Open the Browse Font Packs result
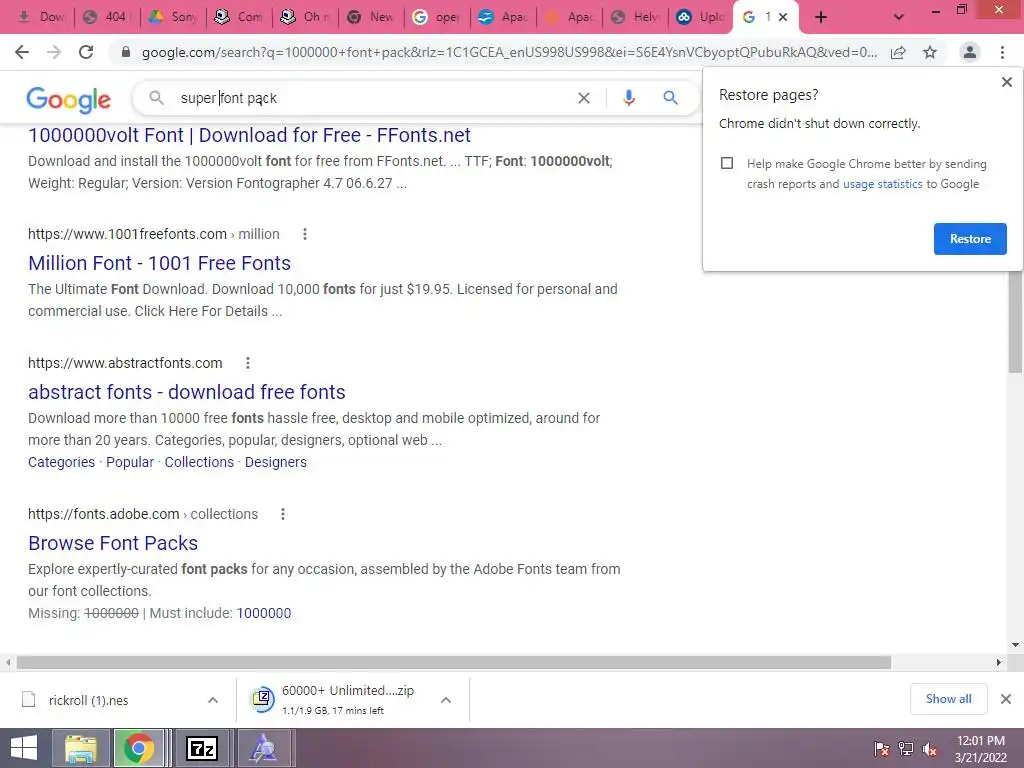 tap(113, 543)
